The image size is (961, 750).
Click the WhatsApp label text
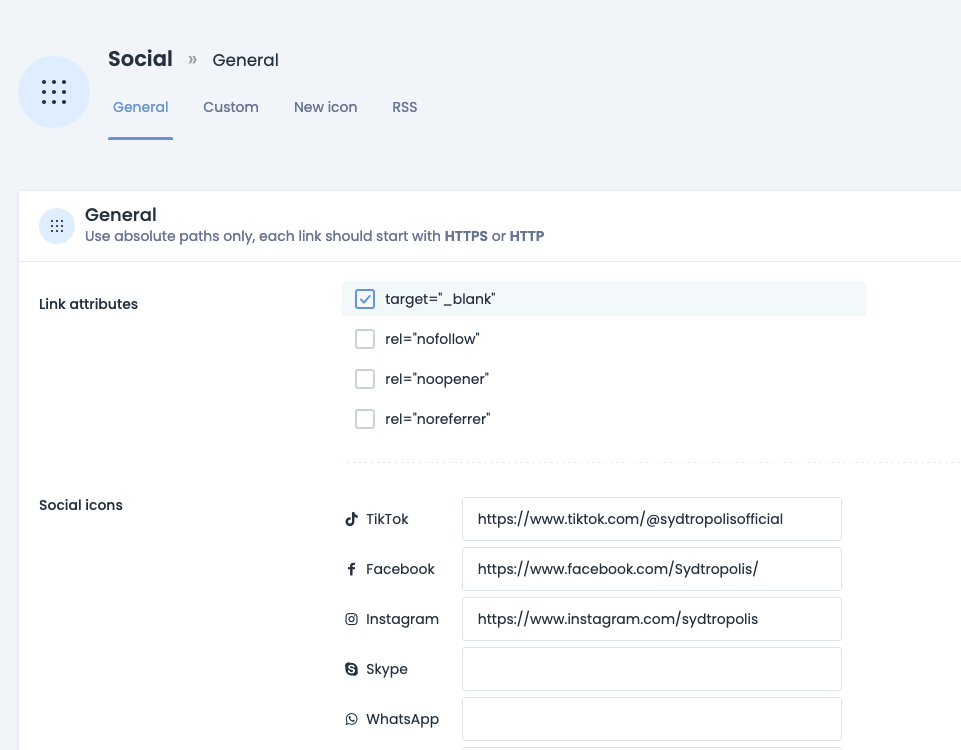pos(402,719)
